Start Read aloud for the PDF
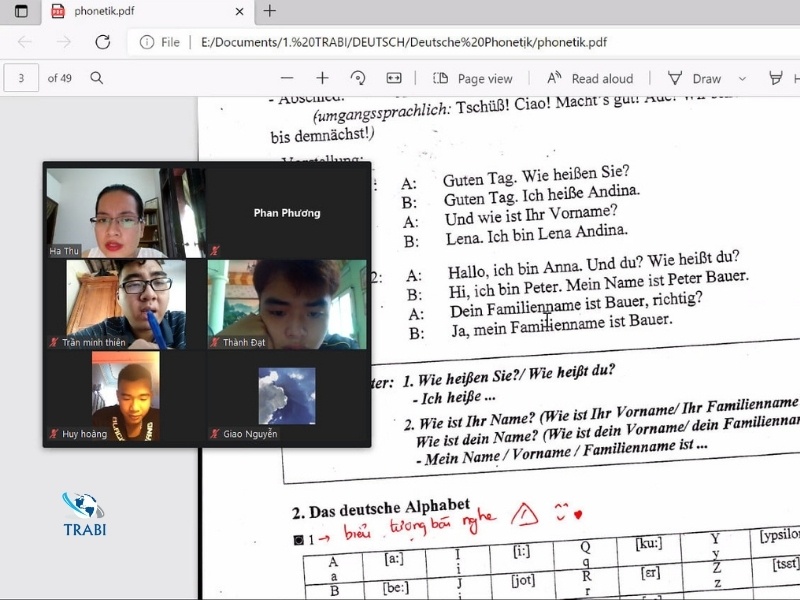The height and width of the screenshot is (600, 800). (590, 79)
